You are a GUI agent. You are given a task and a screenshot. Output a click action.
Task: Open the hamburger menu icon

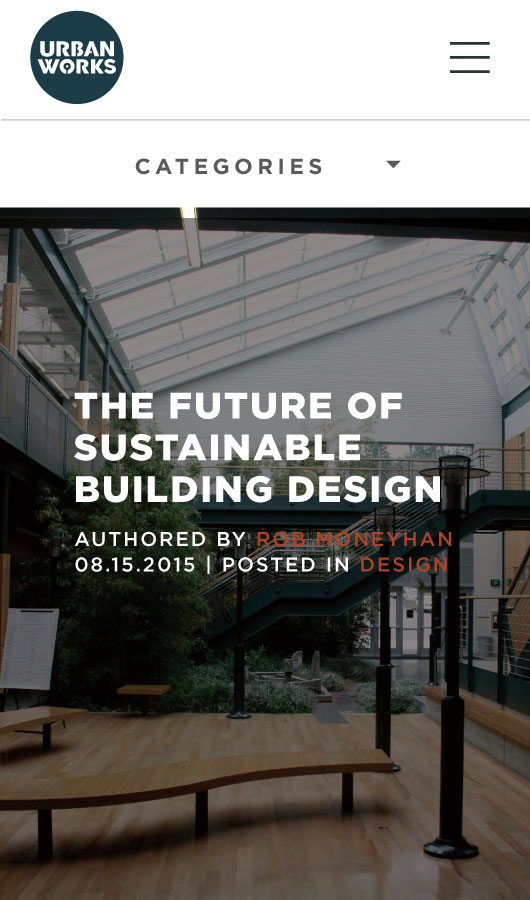point(470,57)
